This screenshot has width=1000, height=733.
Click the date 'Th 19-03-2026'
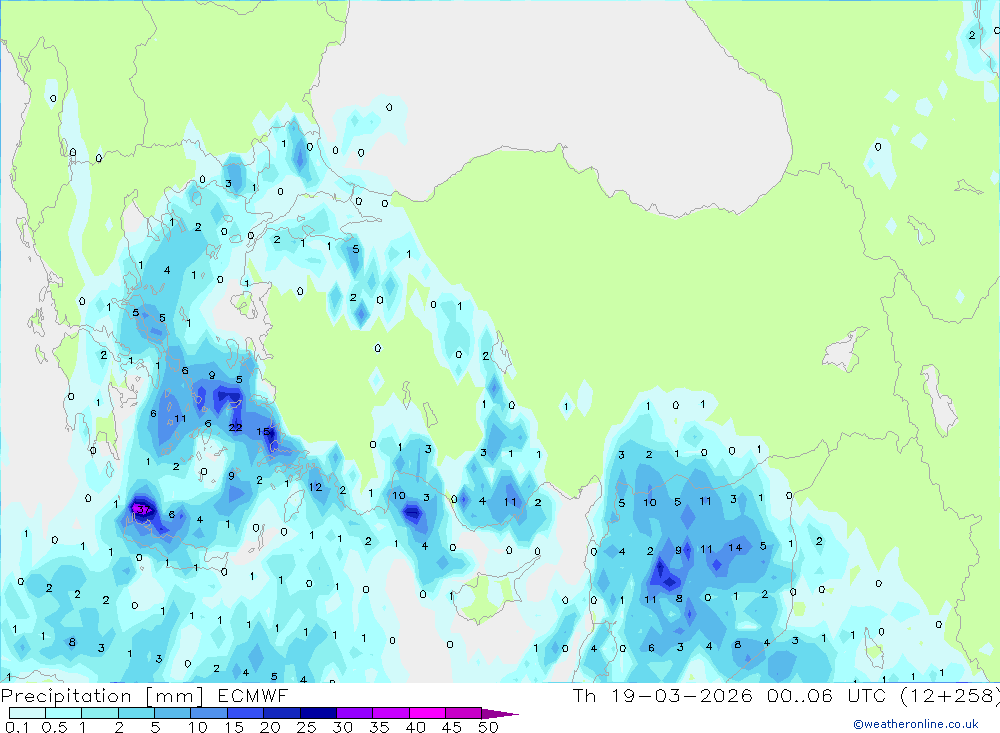pyautogui.click(x=663, y=695)
